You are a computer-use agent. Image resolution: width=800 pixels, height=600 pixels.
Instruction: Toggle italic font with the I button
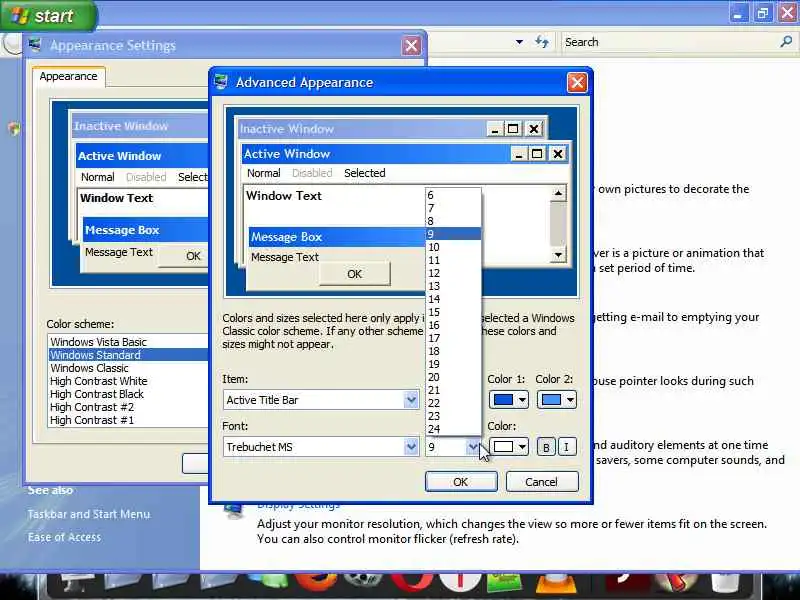566,447
